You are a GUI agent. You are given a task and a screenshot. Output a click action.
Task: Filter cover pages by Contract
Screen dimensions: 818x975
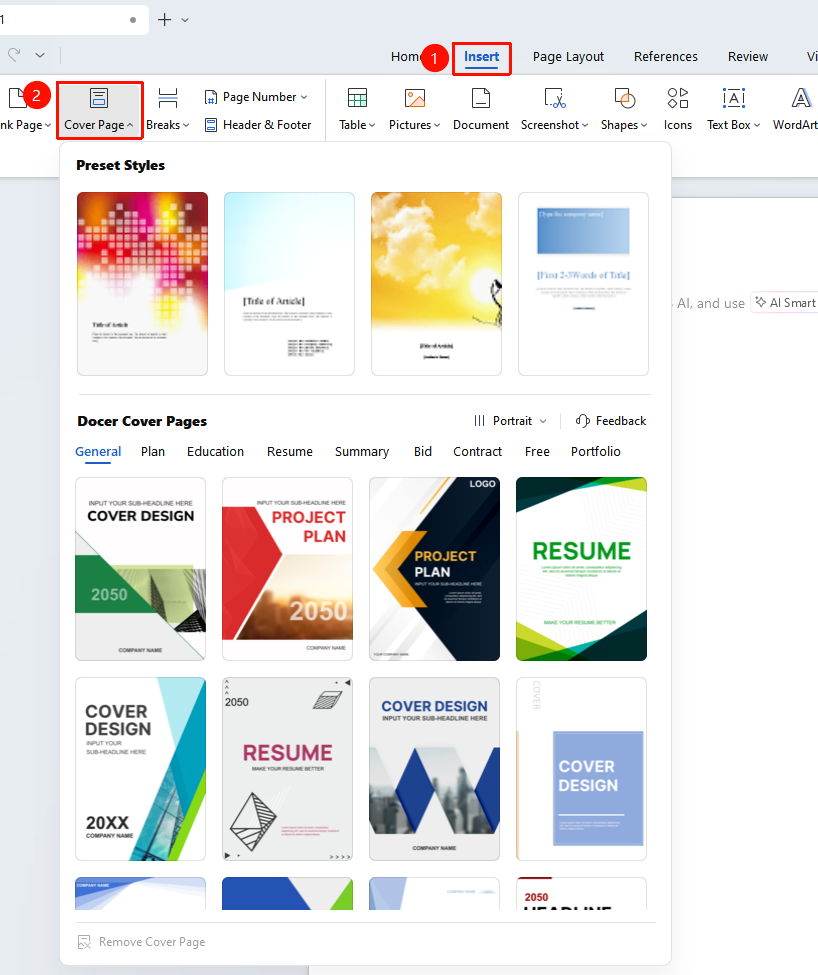point(477,451)
